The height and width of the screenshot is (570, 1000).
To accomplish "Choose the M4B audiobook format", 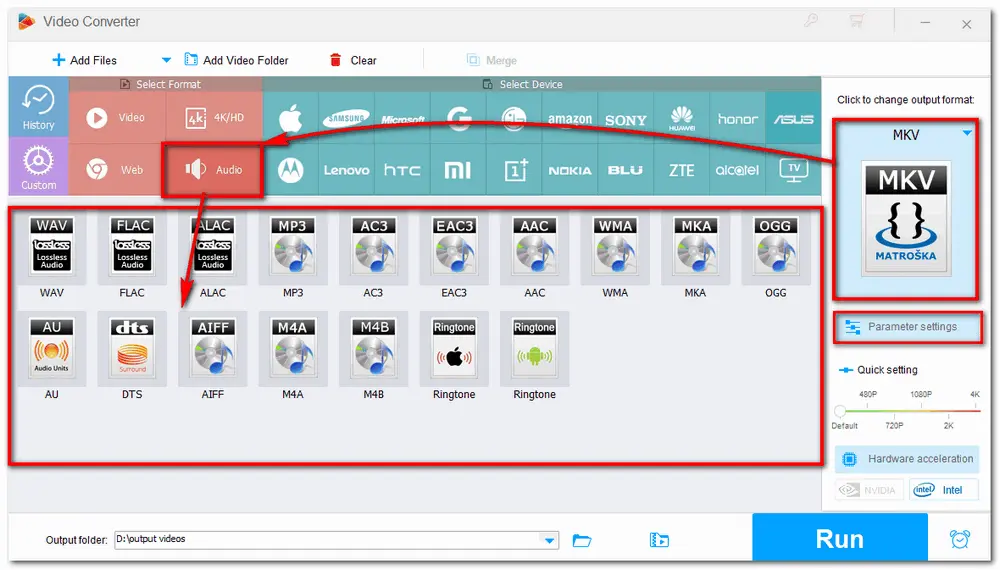I will 373,349.
